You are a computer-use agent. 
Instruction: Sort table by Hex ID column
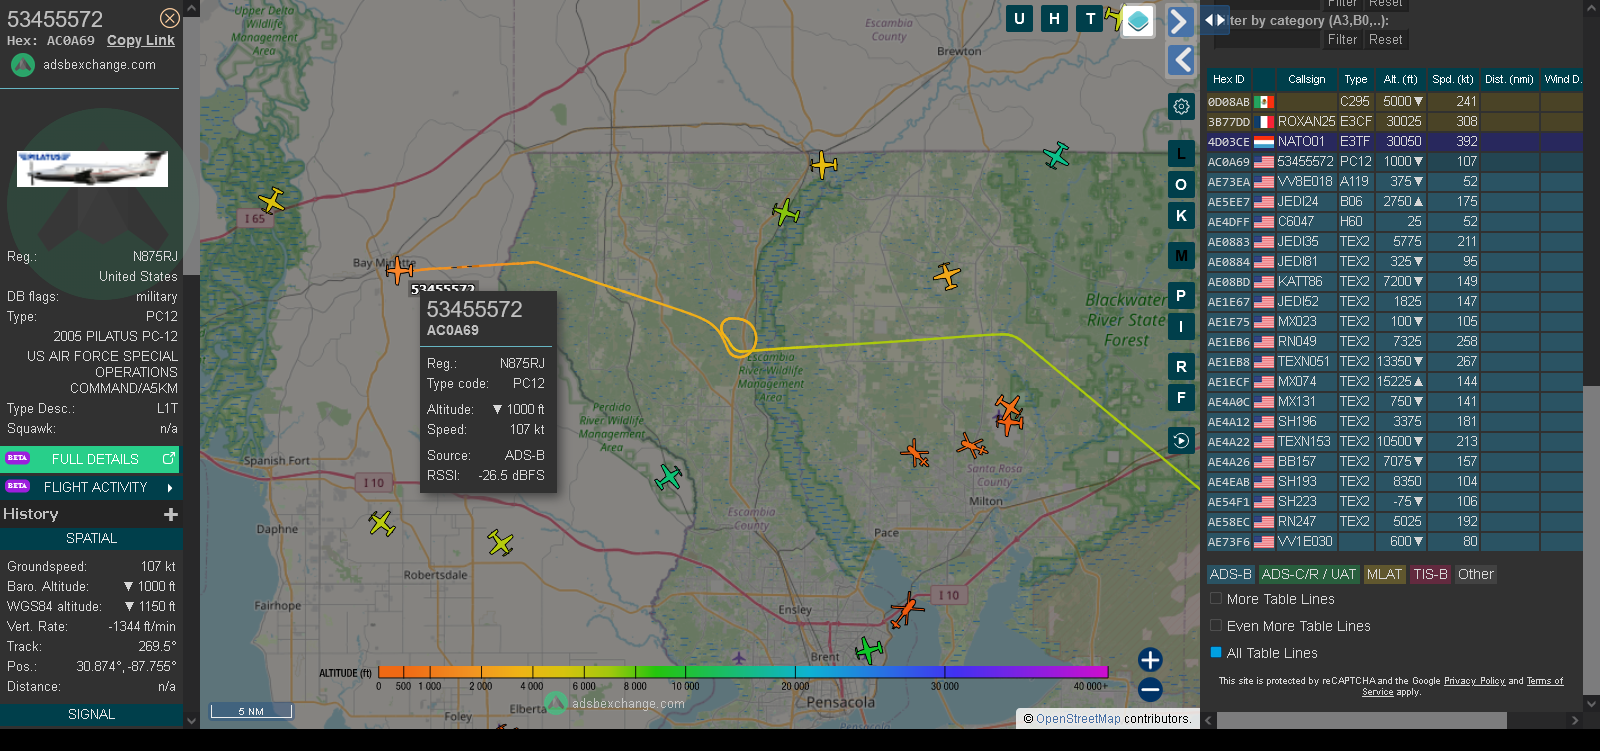(1228, 79)
